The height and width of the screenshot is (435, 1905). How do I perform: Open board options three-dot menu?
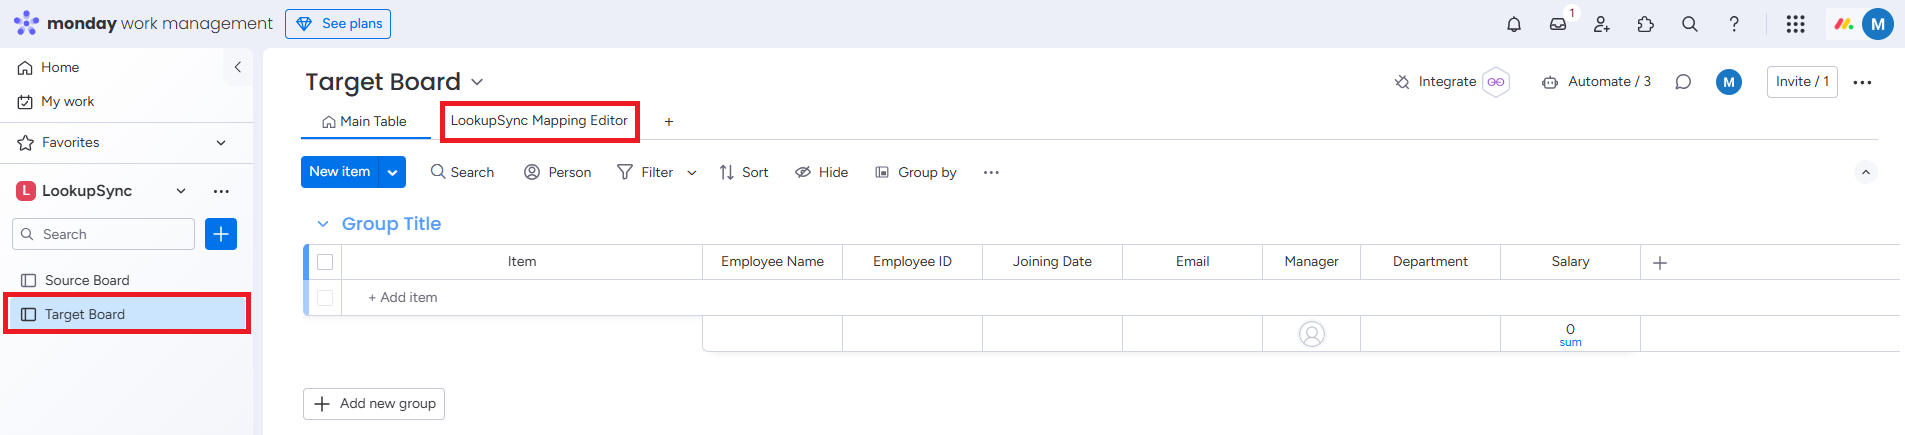pos(1862,82)
